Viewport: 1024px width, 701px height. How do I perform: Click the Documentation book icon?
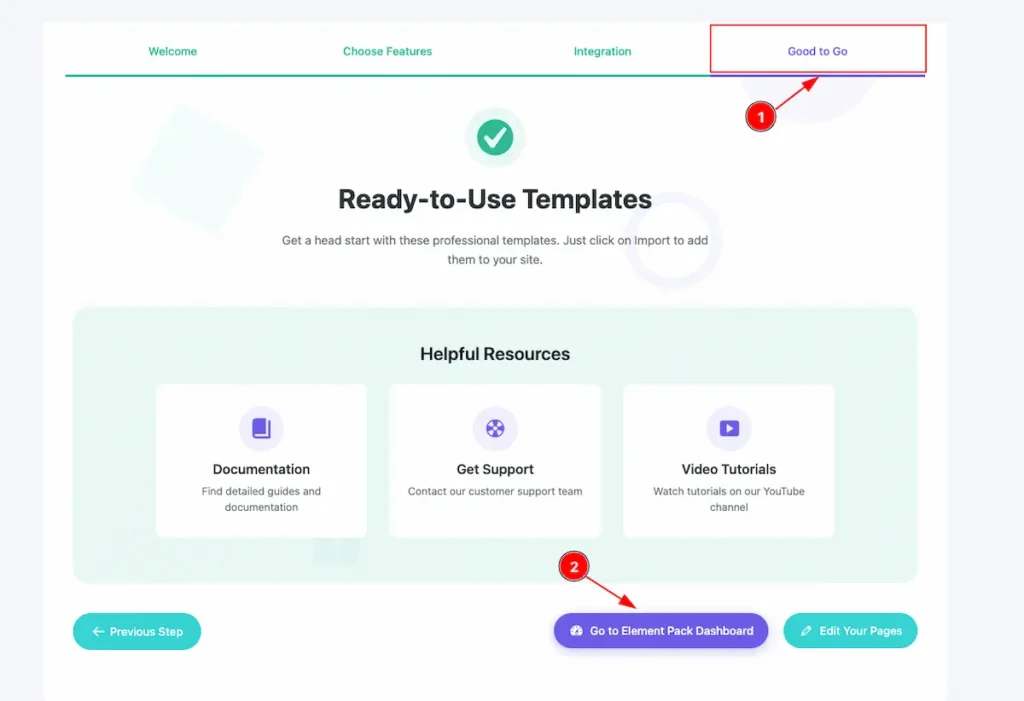tap(261, 428)
